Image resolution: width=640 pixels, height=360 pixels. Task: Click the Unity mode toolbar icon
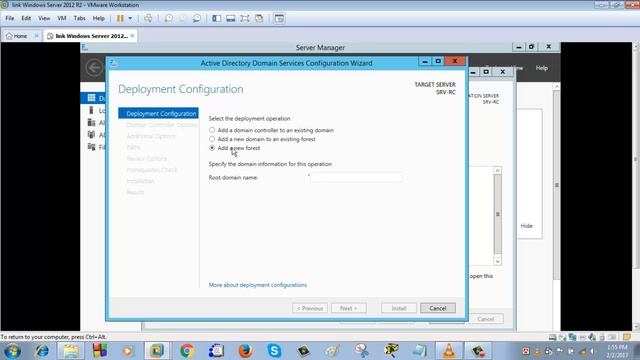click(259, 18)
